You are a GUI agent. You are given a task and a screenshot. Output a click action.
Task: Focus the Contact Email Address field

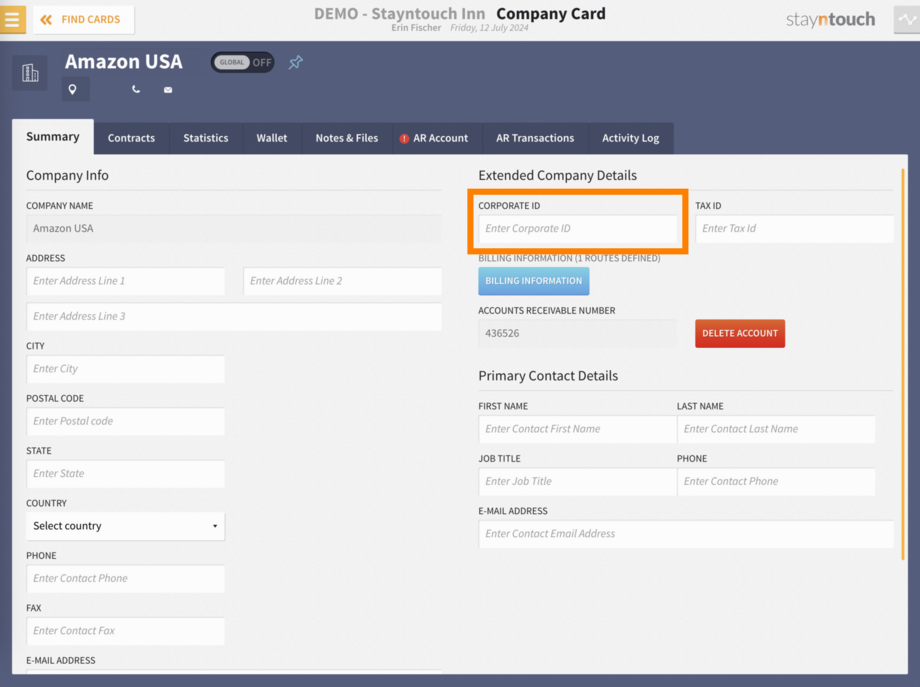point(686,534)
